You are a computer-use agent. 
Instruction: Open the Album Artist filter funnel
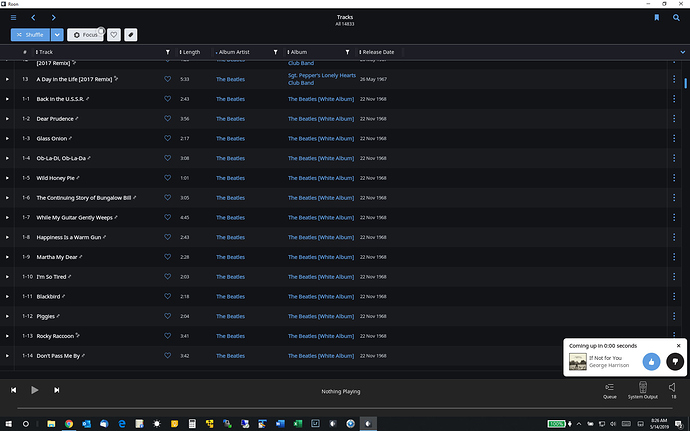pyautogui.click(x=275, y=52)
